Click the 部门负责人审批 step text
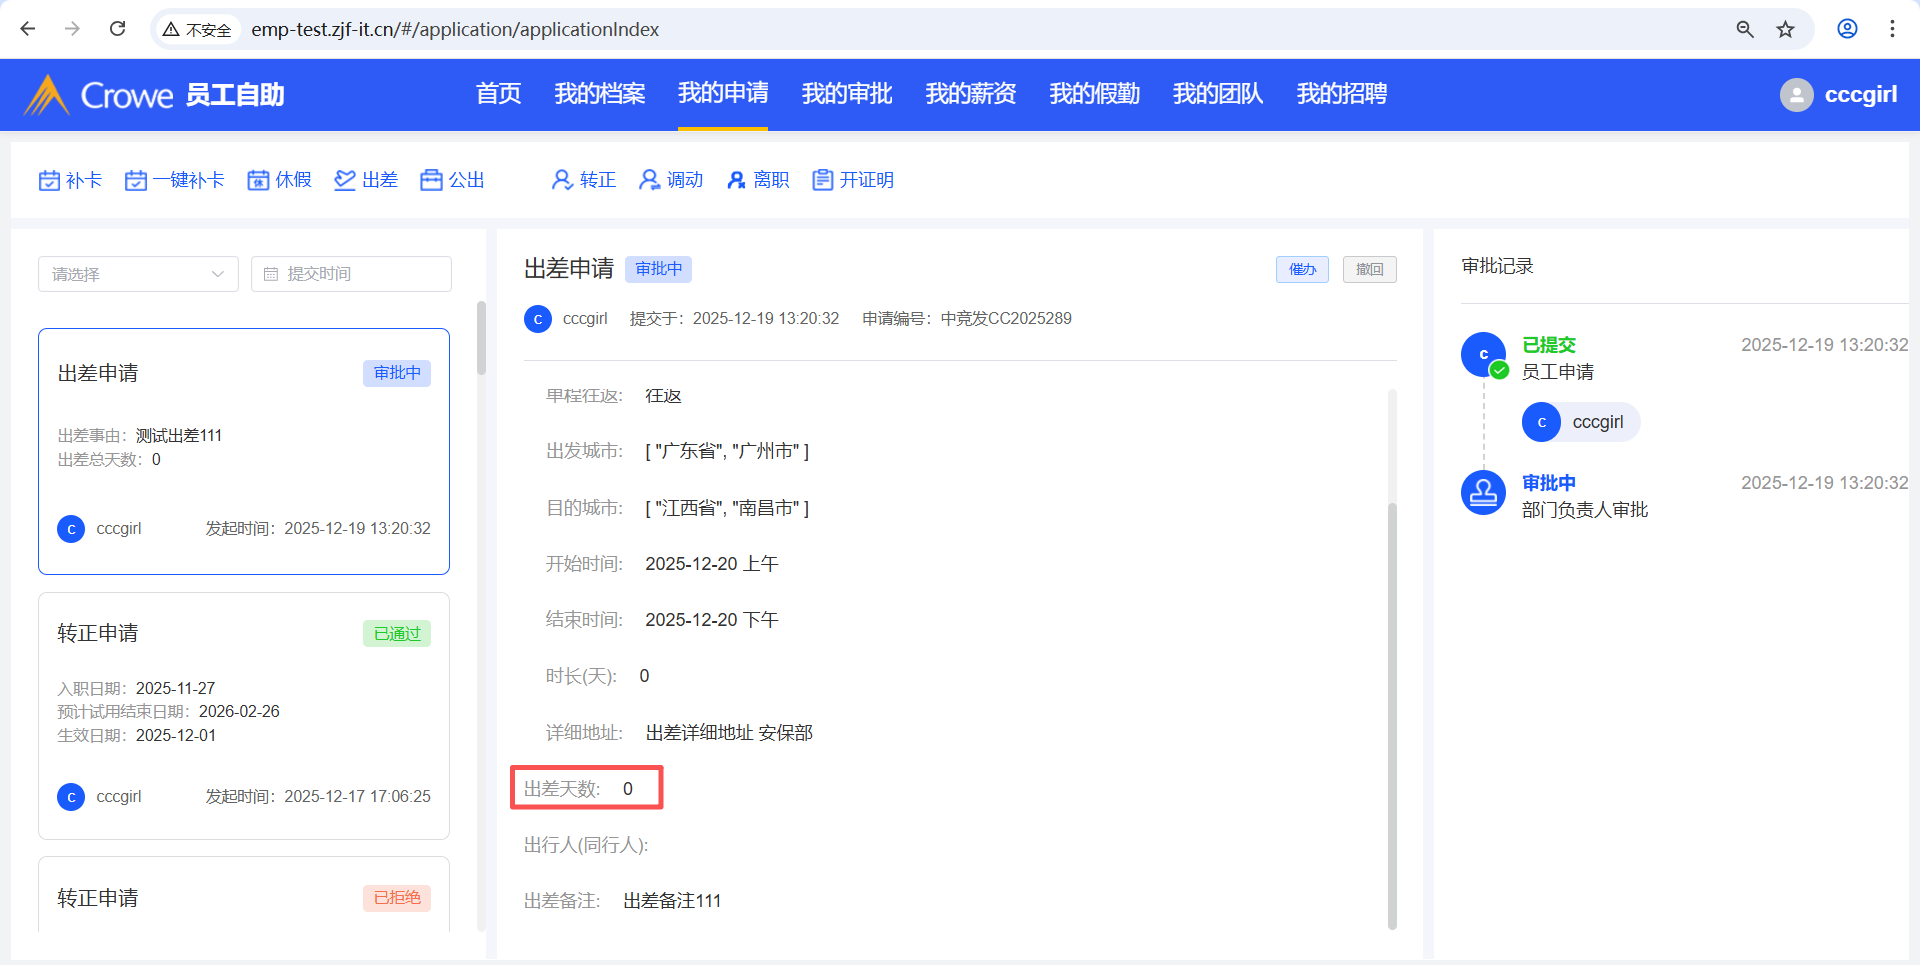This screenshot has width=1920, height=965. pyautogui.click(x=1585, y=510)
